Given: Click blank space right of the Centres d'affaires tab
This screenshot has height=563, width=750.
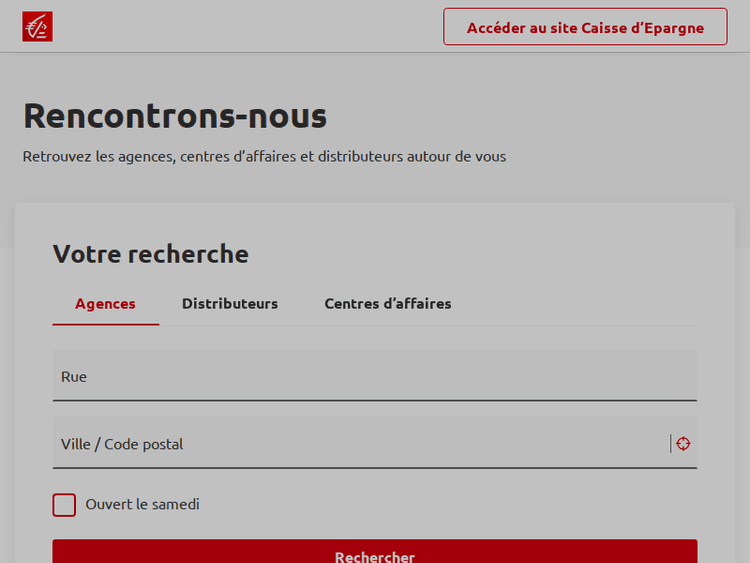Looking at the screenshot, I should click(580, 304).
